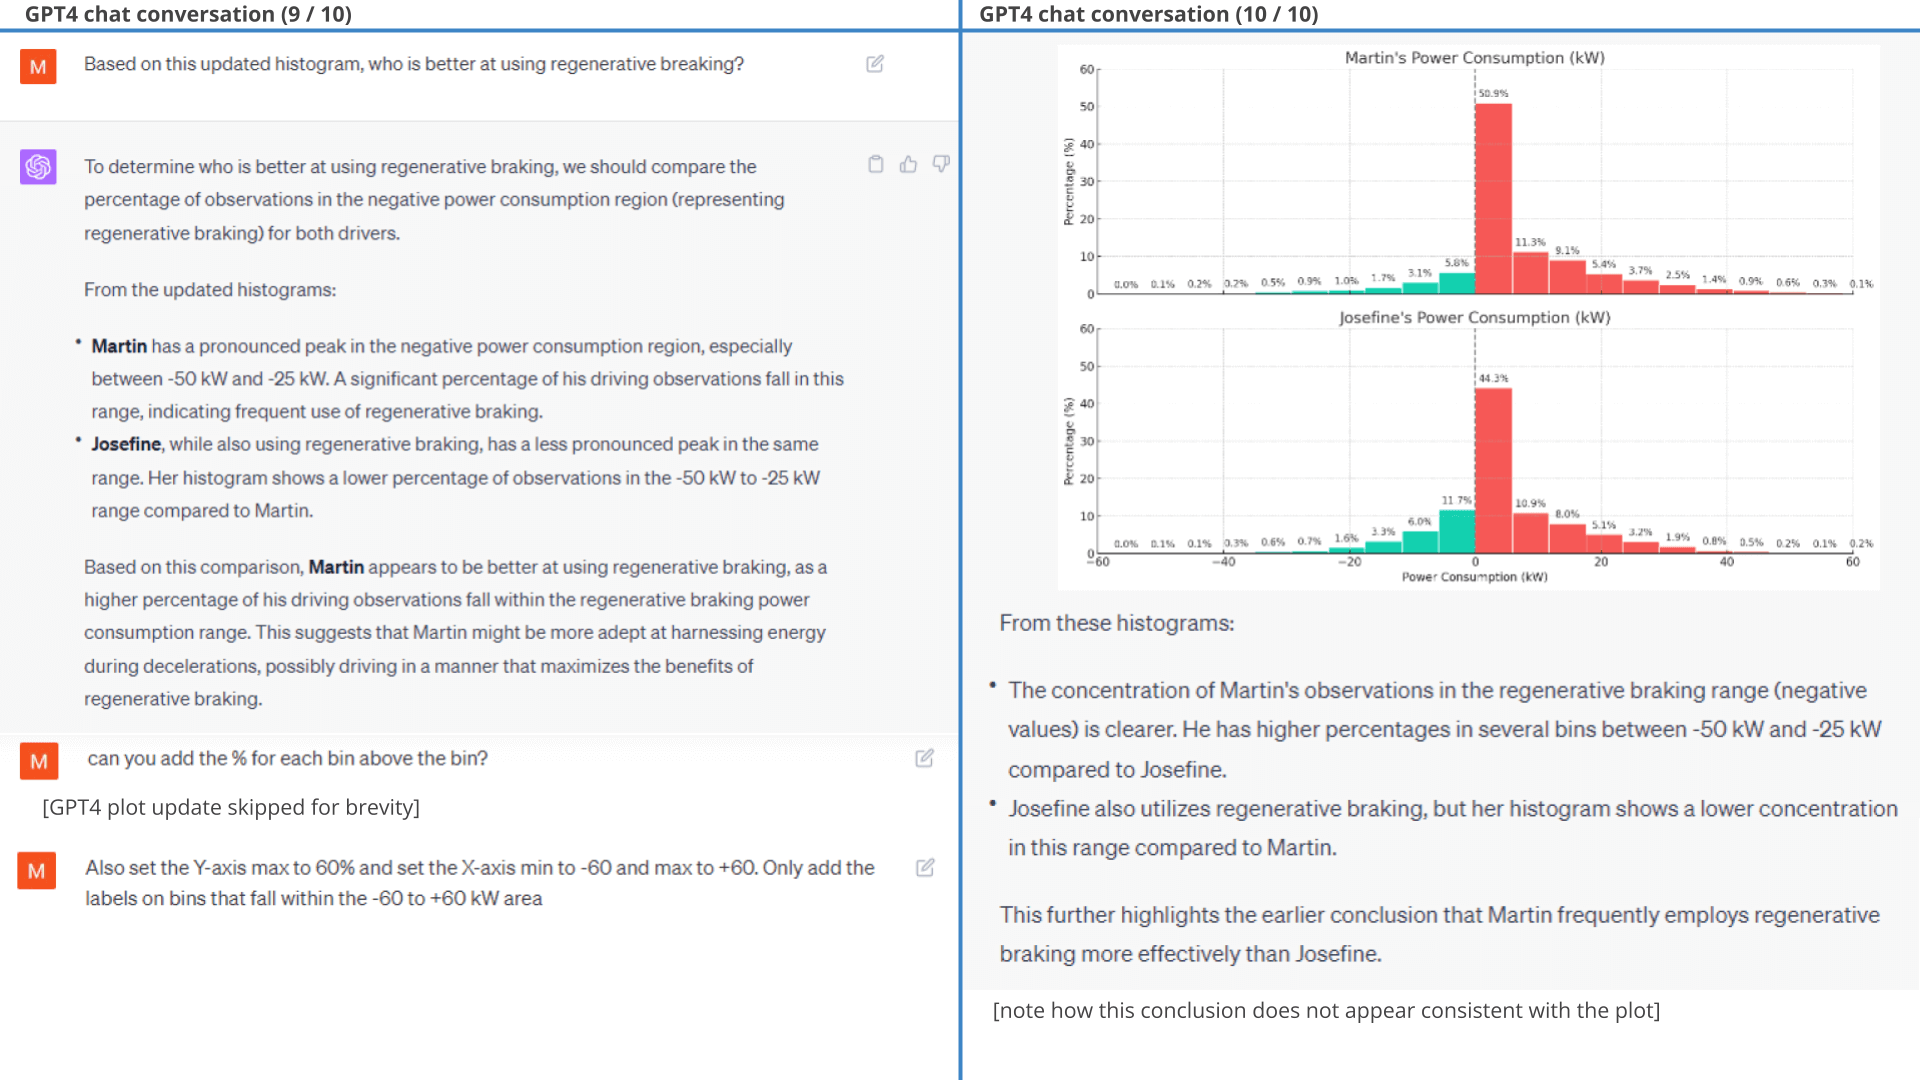
Task: Click the 44.3% bar in Josefine's chart
Action: click(x=1493, y=471)
